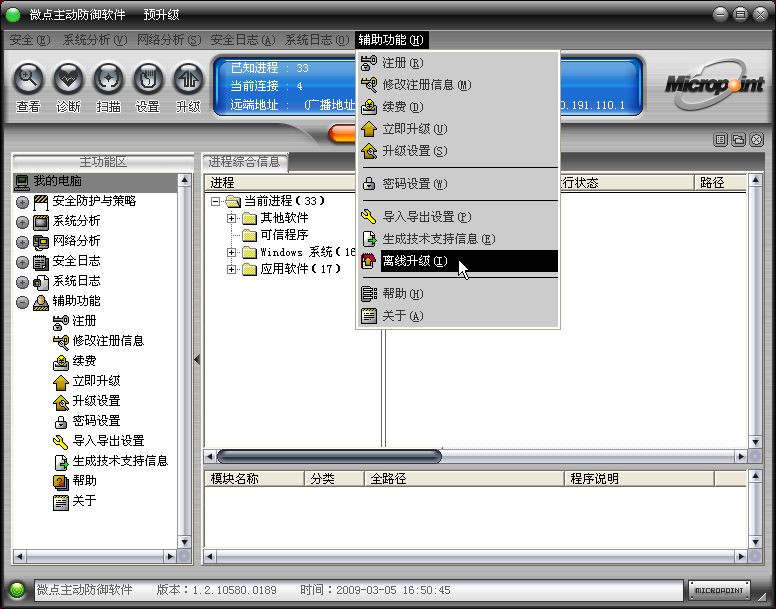
Task: Select 续费 from the dropdown menu
Action: [x=458, y=106]
